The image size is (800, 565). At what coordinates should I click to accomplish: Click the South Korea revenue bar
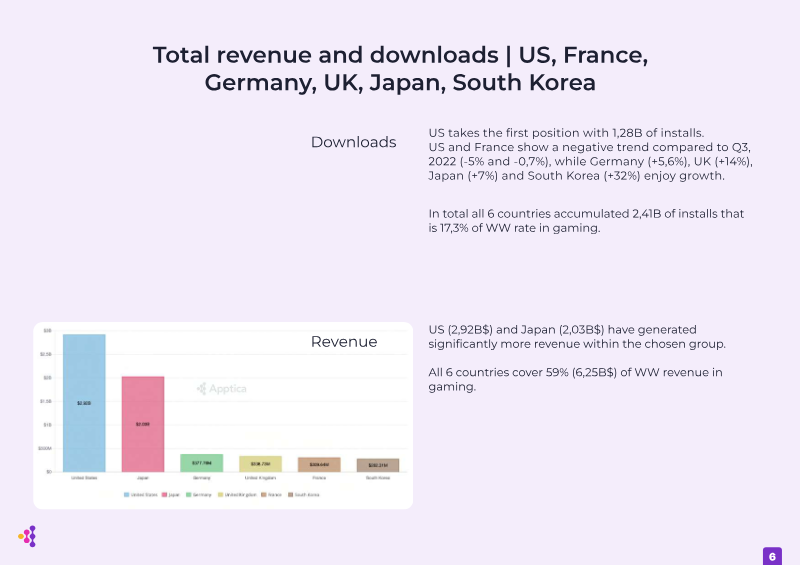click(378, 465)
